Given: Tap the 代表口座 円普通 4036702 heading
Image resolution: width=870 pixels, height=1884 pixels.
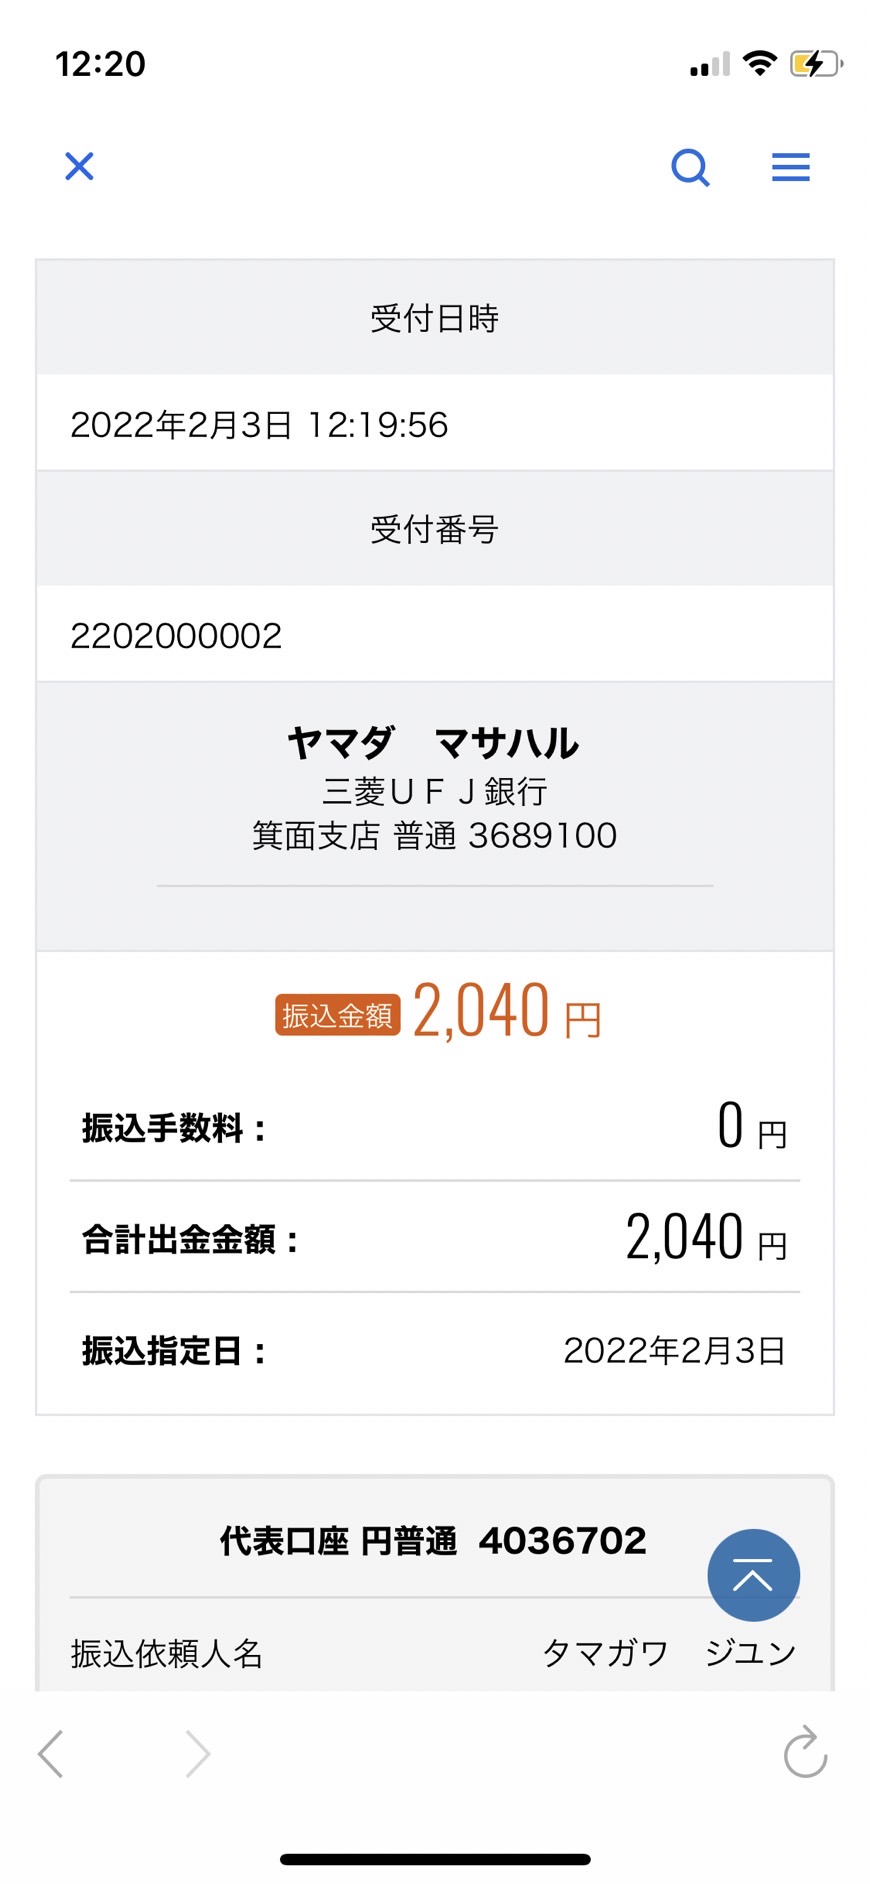Looking at the screenshot, I should click(x=433, y=1541).
